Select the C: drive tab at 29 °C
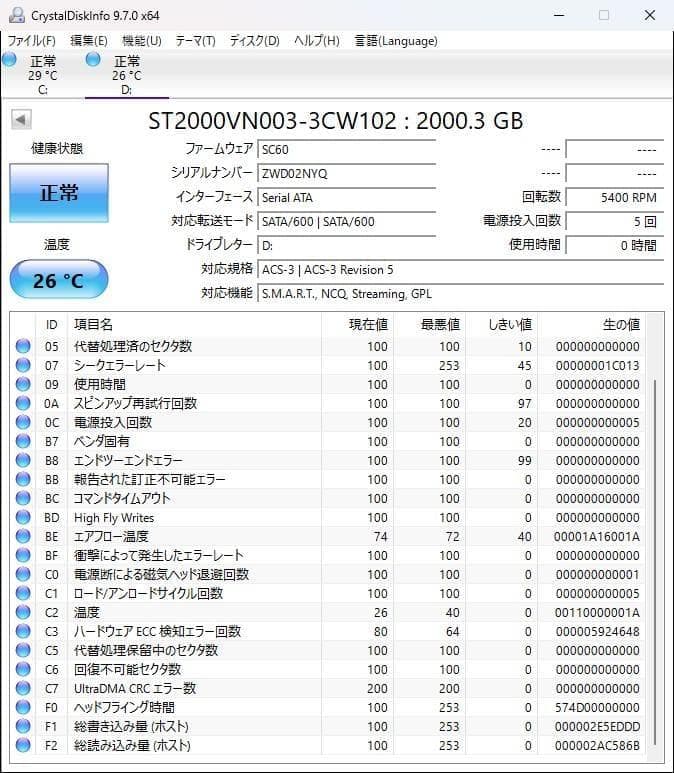The width and height of the screenshot is (674, 773). [42, 74]
